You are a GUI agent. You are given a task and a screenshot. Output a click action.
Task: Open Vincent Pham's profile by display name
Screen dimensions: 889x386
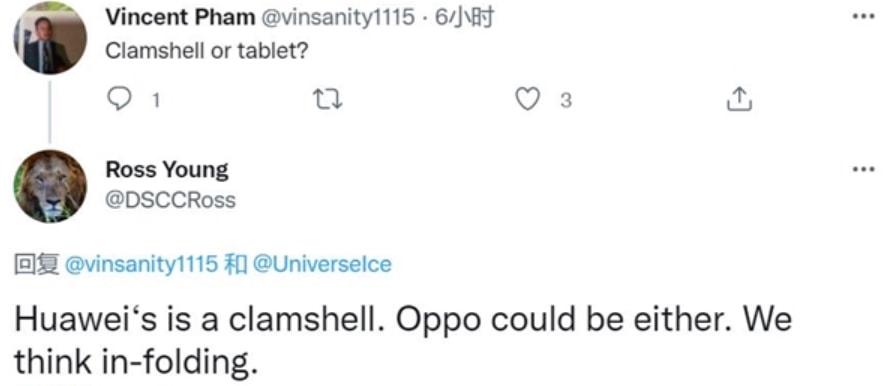coord(180,18)
